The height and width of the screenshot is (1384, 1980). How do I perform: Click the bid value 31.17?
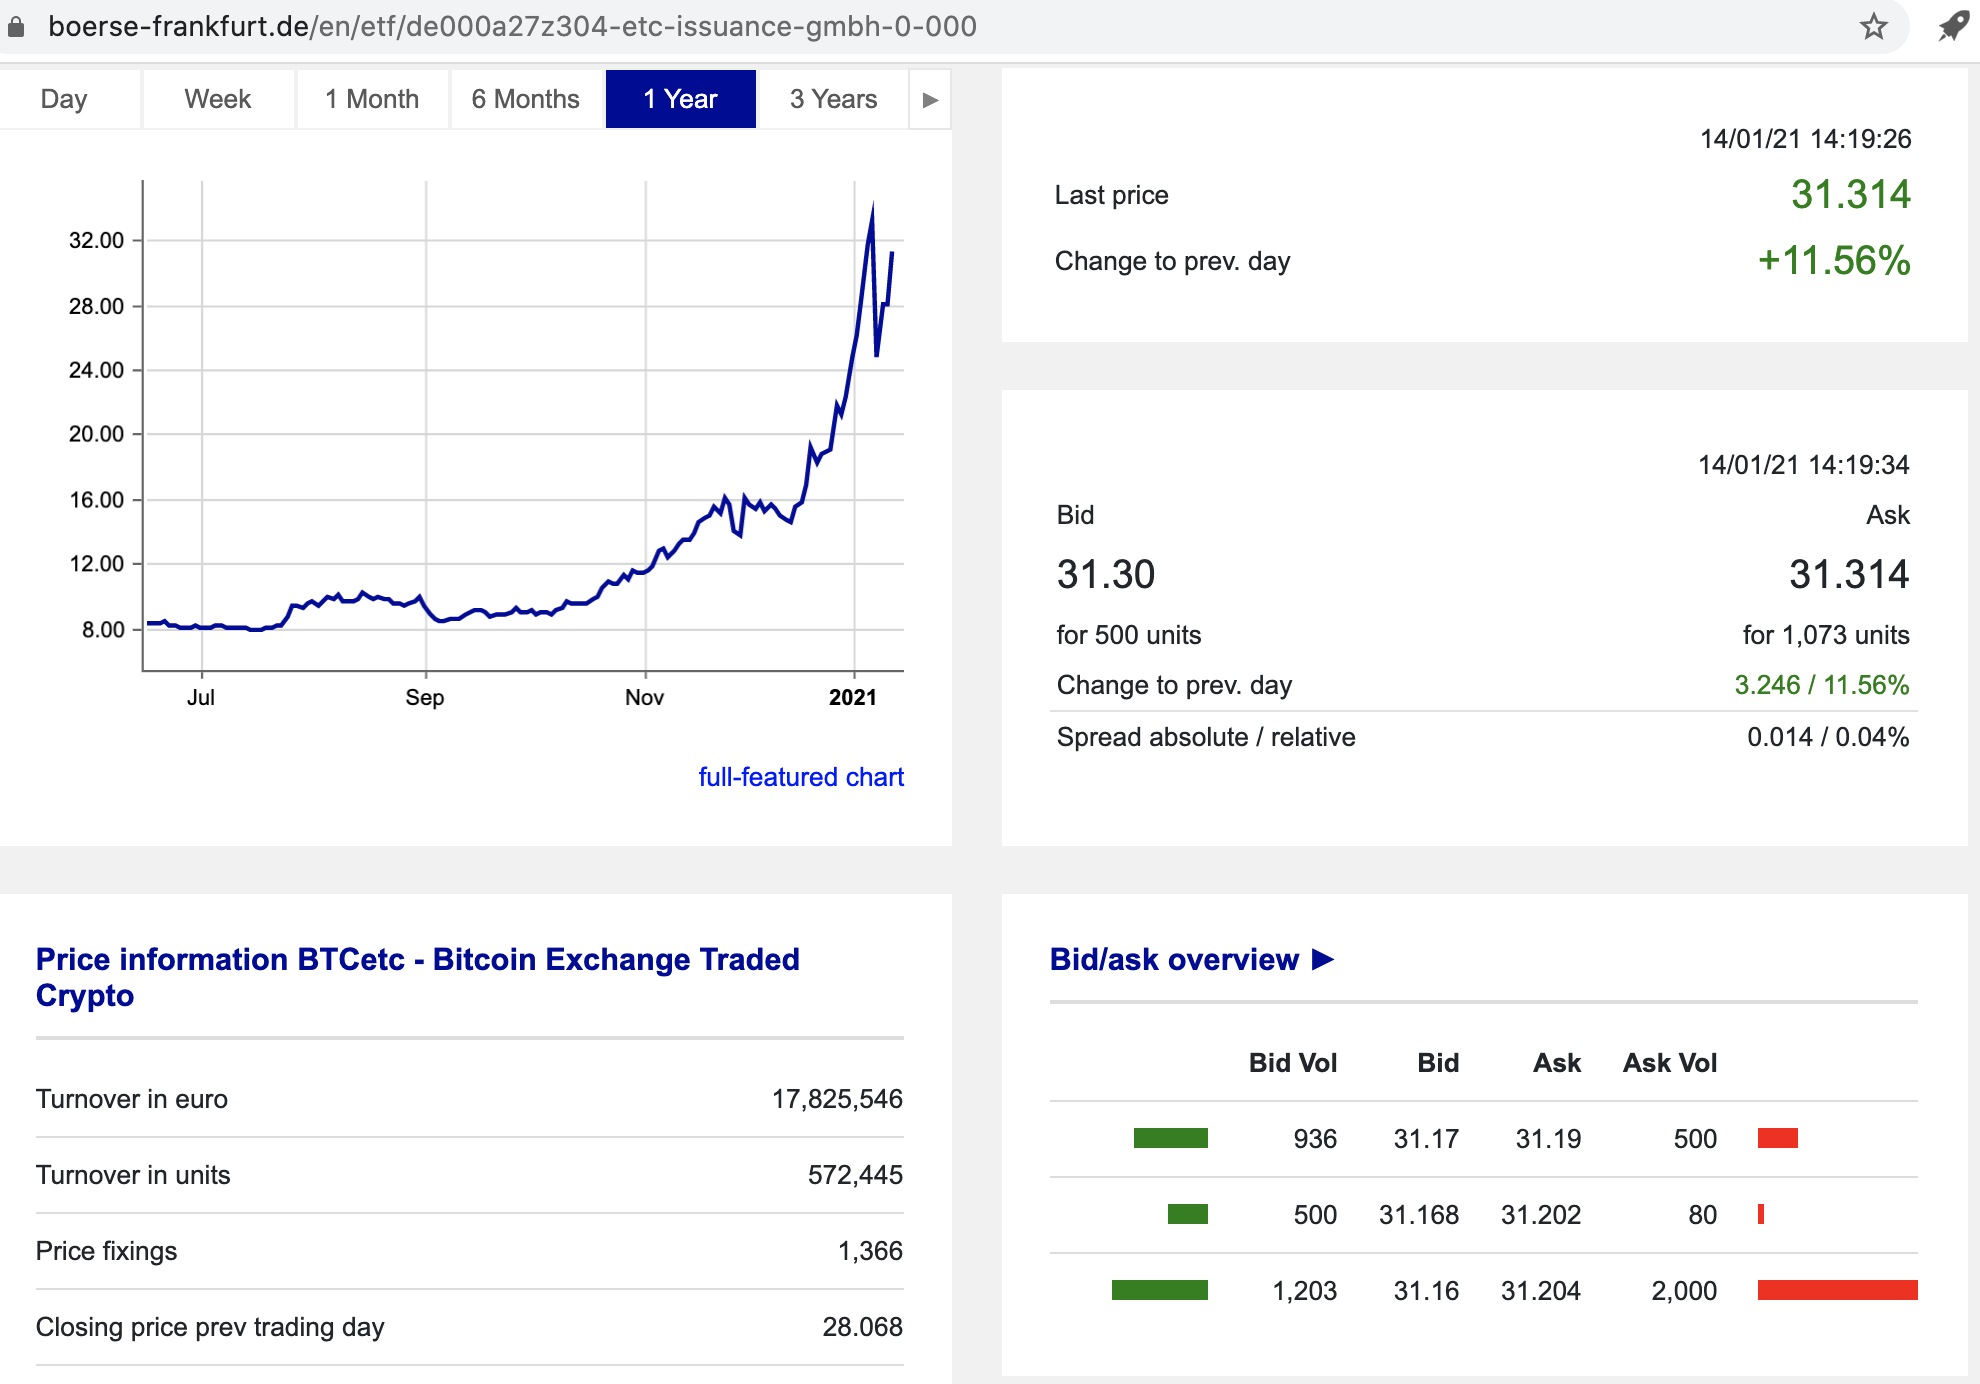(1426, 1139)
